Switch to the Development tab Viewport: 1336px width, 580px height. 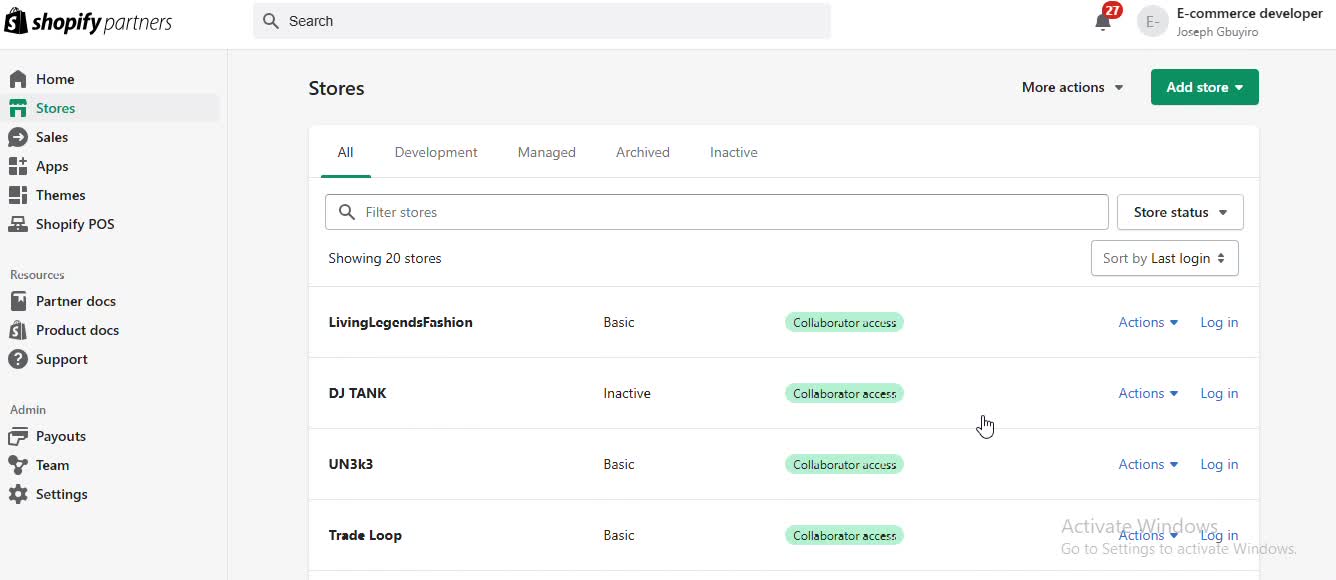tap(436, 152)
